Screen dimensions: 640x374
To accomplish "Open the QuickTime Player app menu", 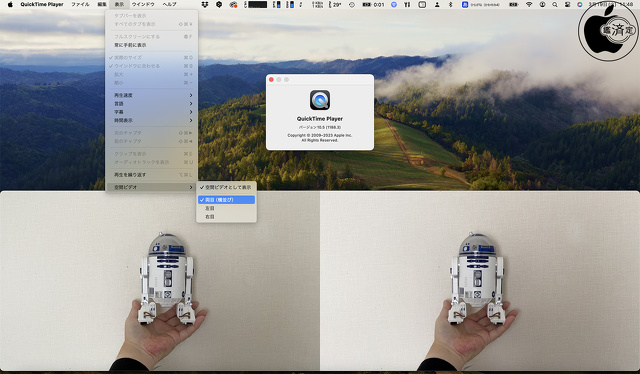I will pos(42,4).
